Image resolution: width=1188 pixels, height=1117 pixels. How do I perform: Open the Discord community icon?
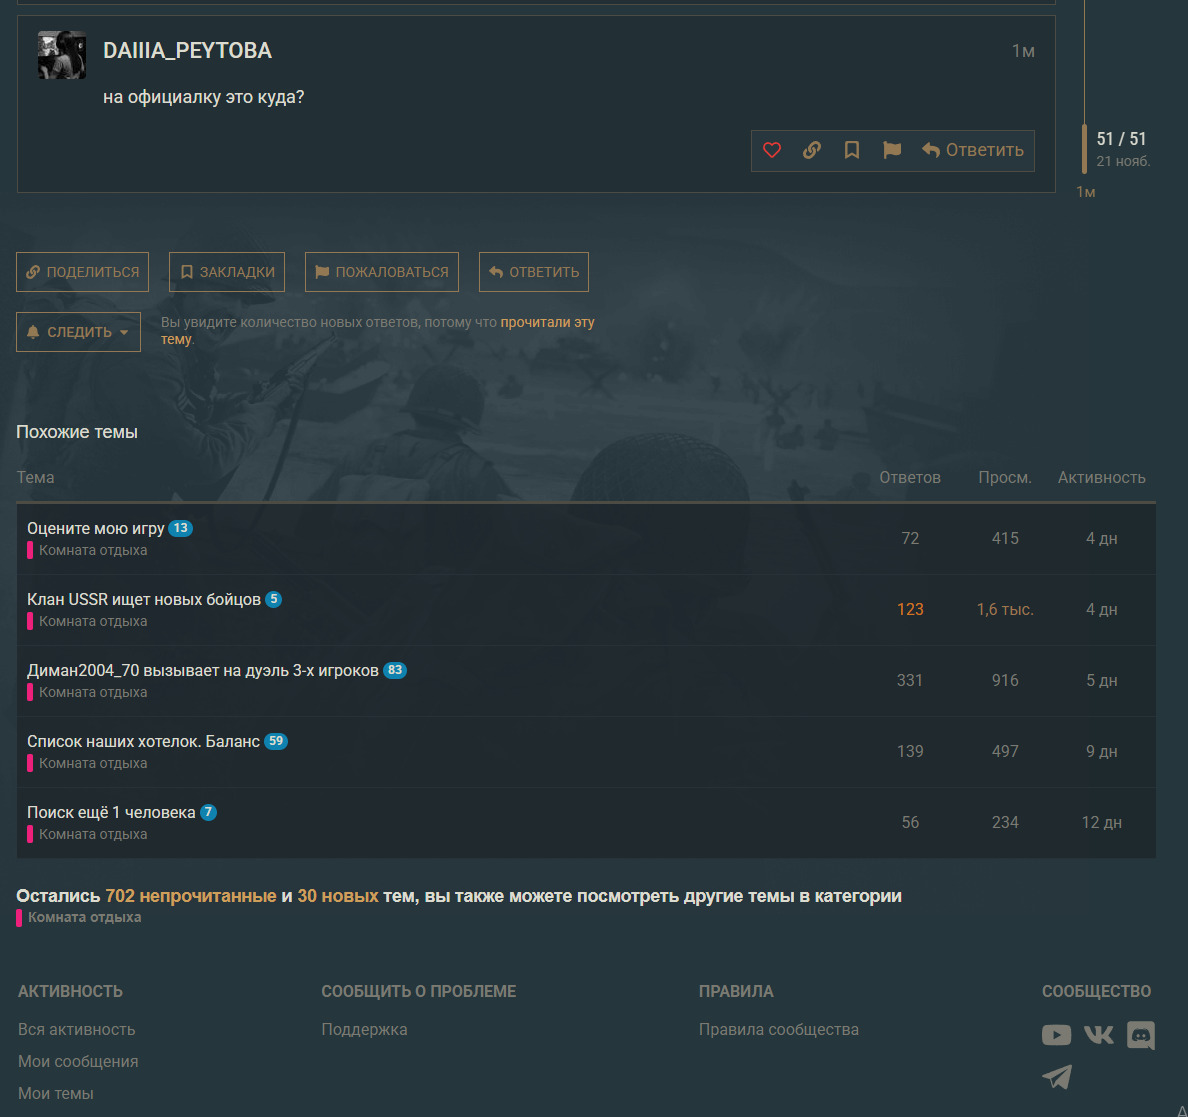[x=1141, y=1035]
